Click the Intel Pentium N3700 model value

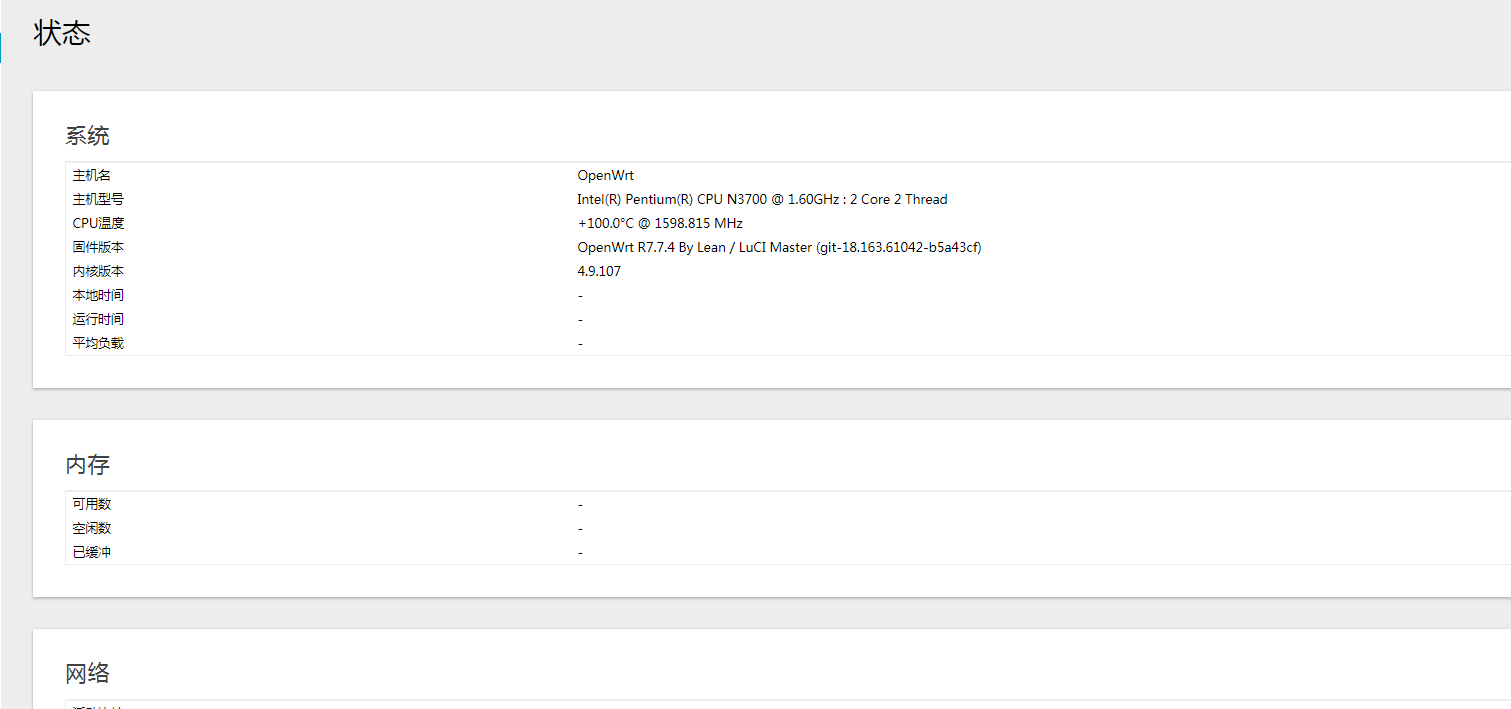tap(762, 199)
